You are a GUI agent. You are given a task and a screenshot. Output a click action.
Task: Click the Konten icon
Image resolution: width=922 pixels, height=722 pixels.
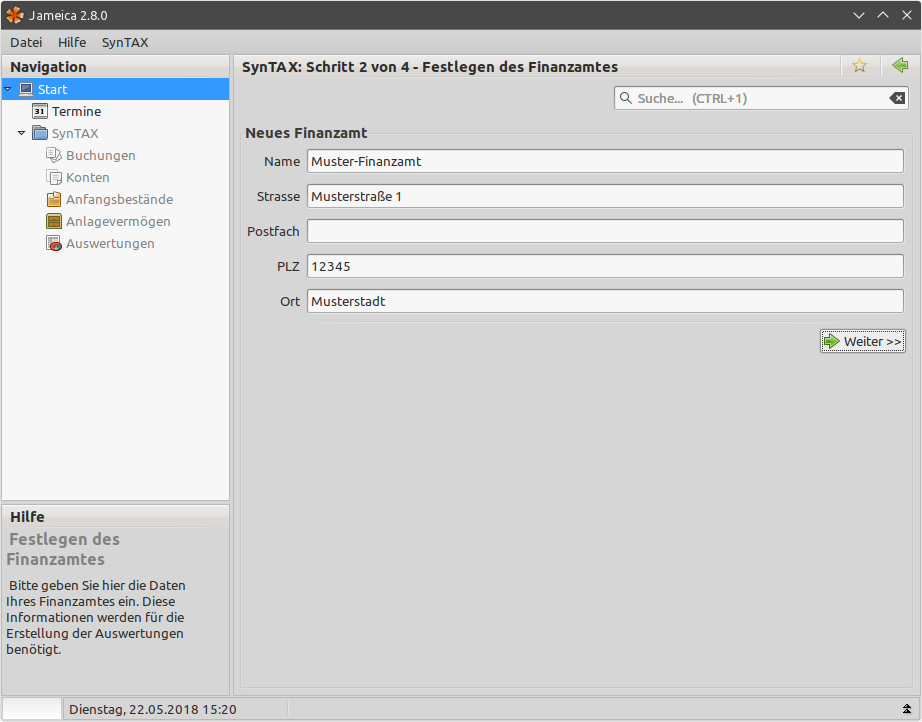click(54, 177)
